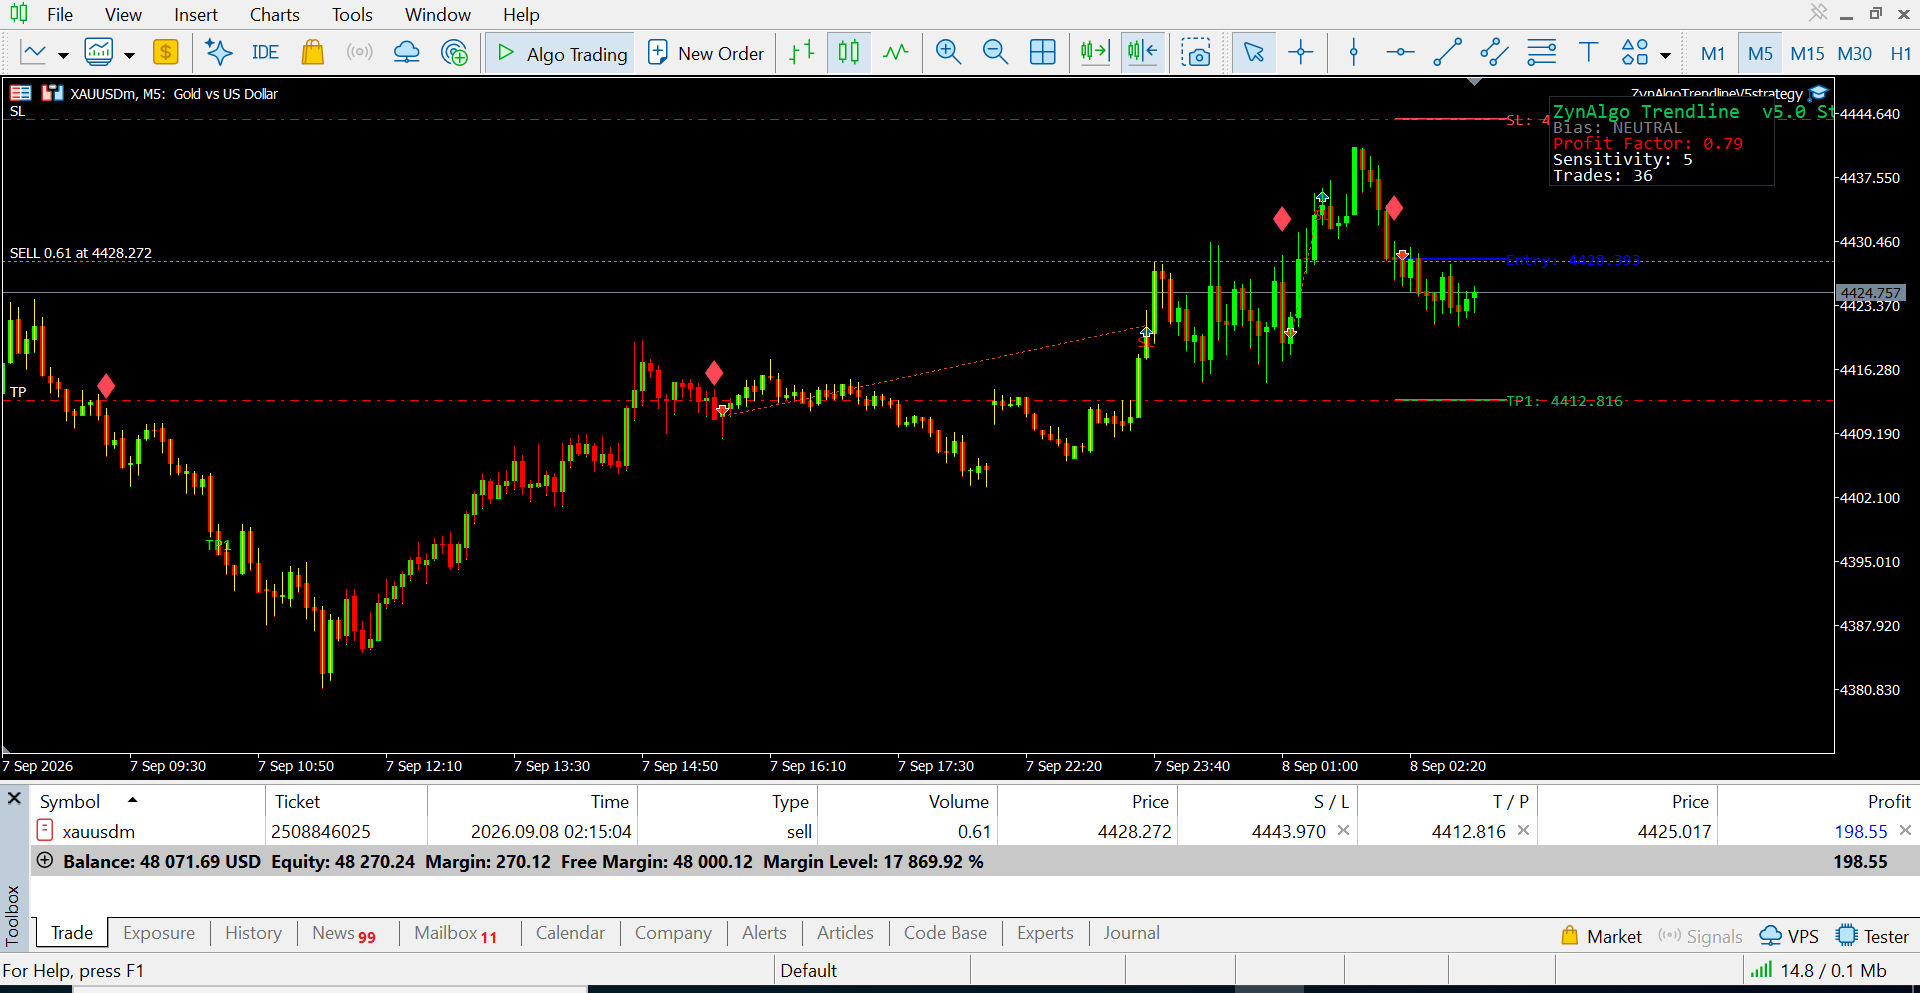
Task: Draw a trendline
Action: [1447, 52]
